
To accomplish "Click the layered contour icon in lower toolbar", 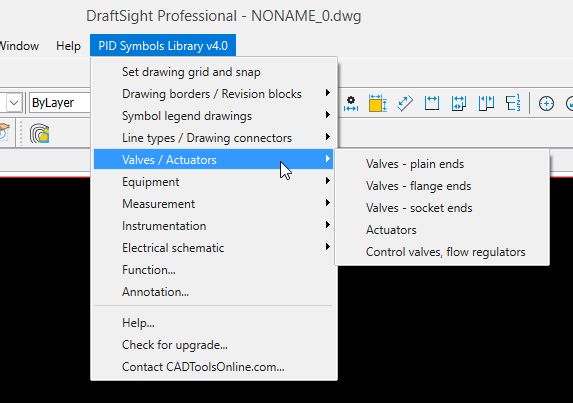I will point(39,133).
